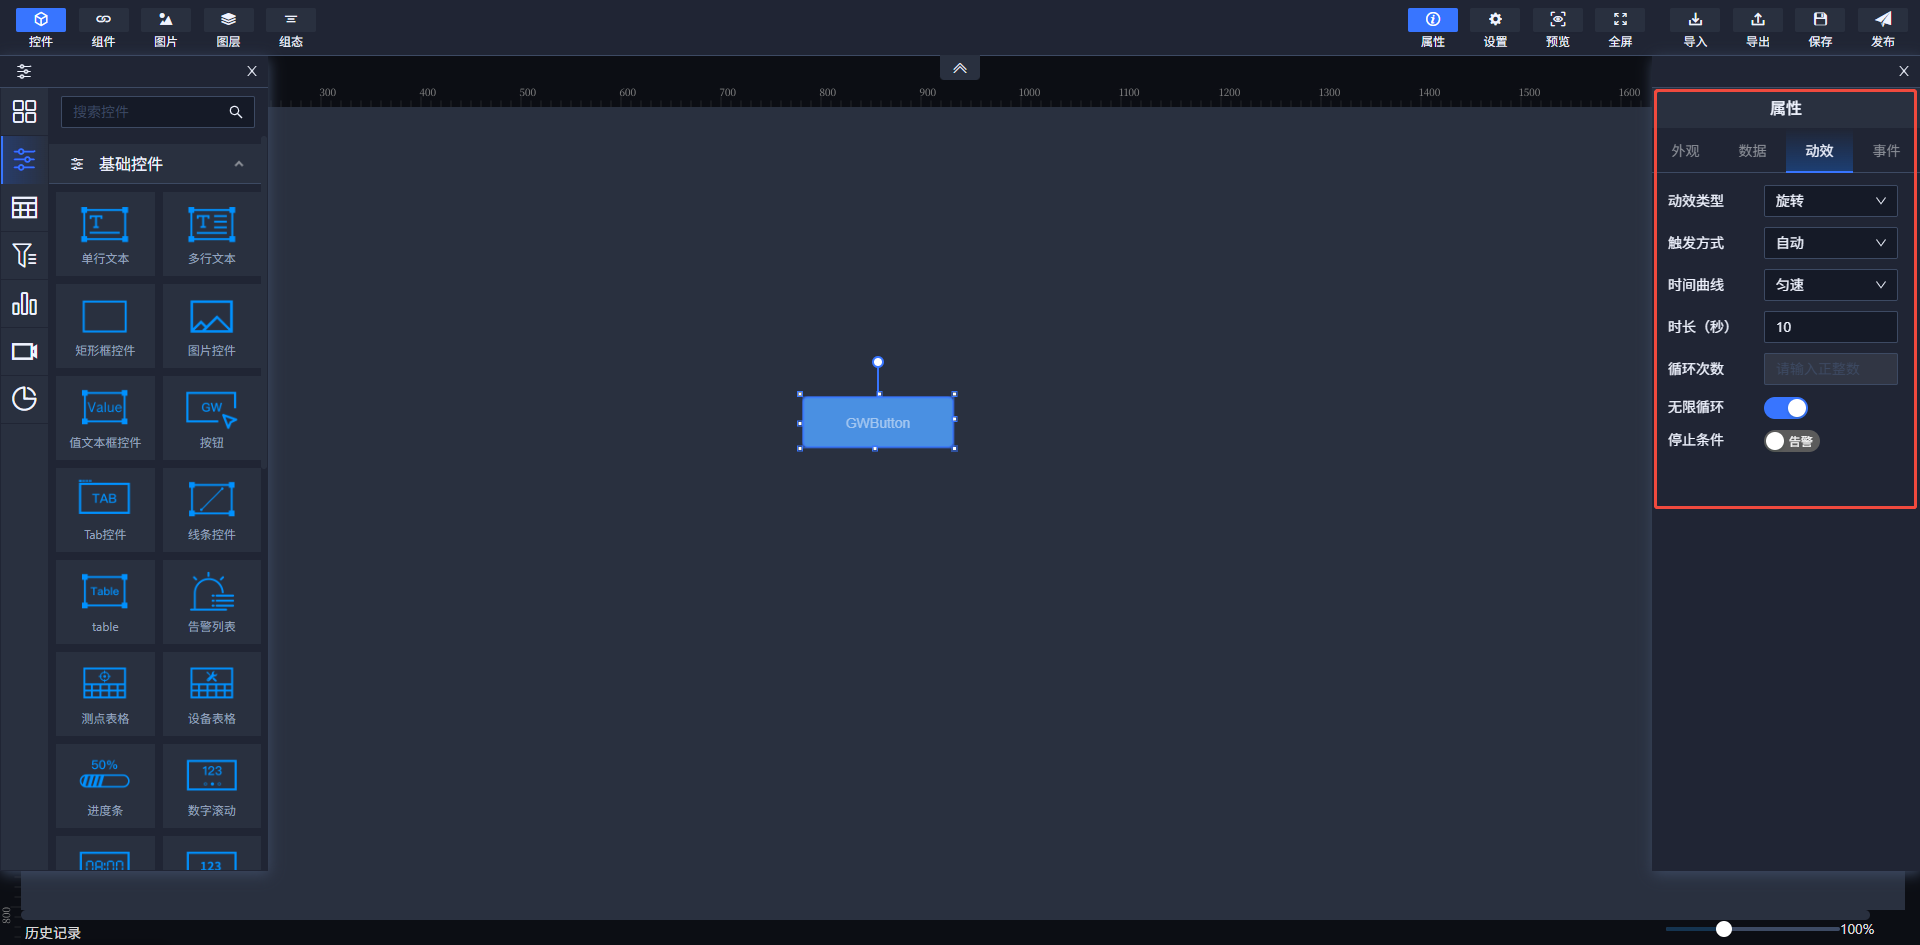Click the 时长(秒) duration input field
This screenshot has height=945, width=1920.
coord(1830,327)
